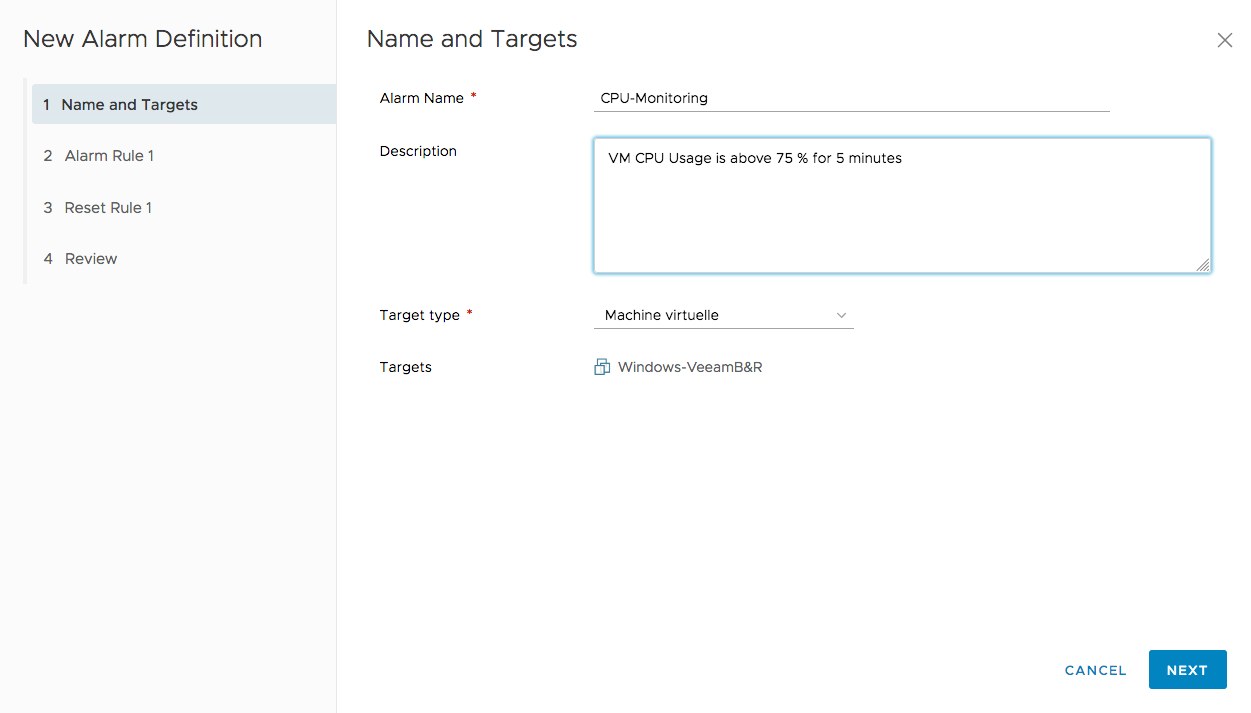Viewport: 1251px width, 713px height.
Task: Go to the Reset Rule 1 step
Action: pyautogui.click(x=107, y=207)
